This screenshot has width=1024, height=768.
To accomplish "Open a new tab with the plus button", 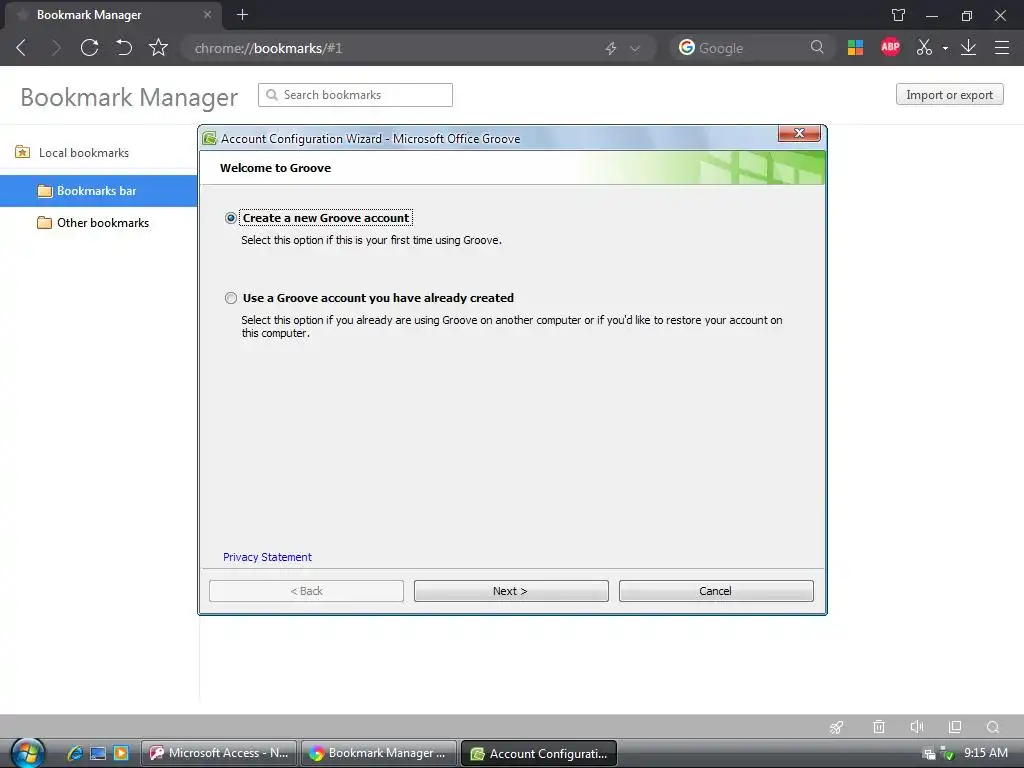I will (x=242, y=14).
